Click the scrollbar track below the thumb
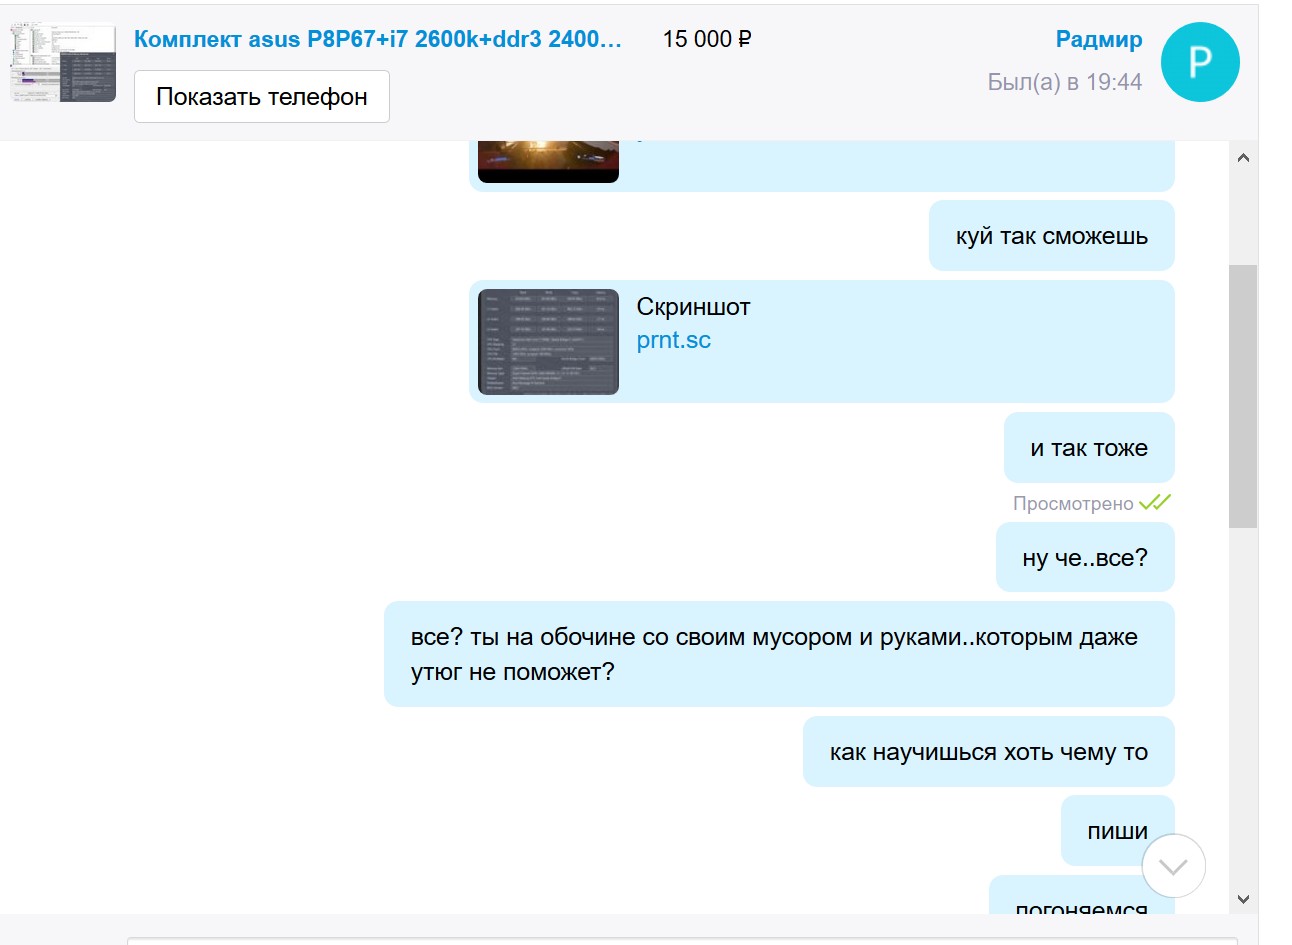1292x945 pixels. (1243, 700)
